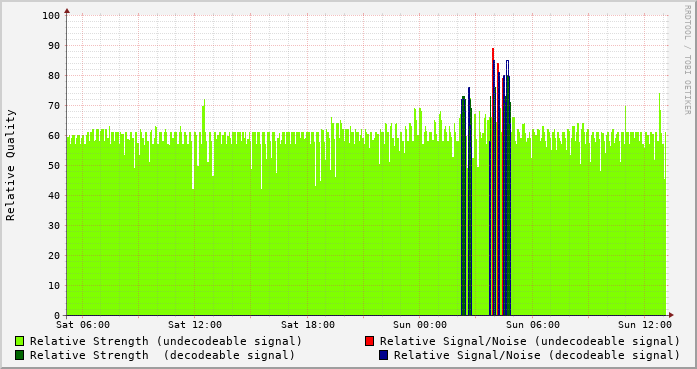Select the Sat 18:00 time axis label
697x369 pixels.
[308, 325]
